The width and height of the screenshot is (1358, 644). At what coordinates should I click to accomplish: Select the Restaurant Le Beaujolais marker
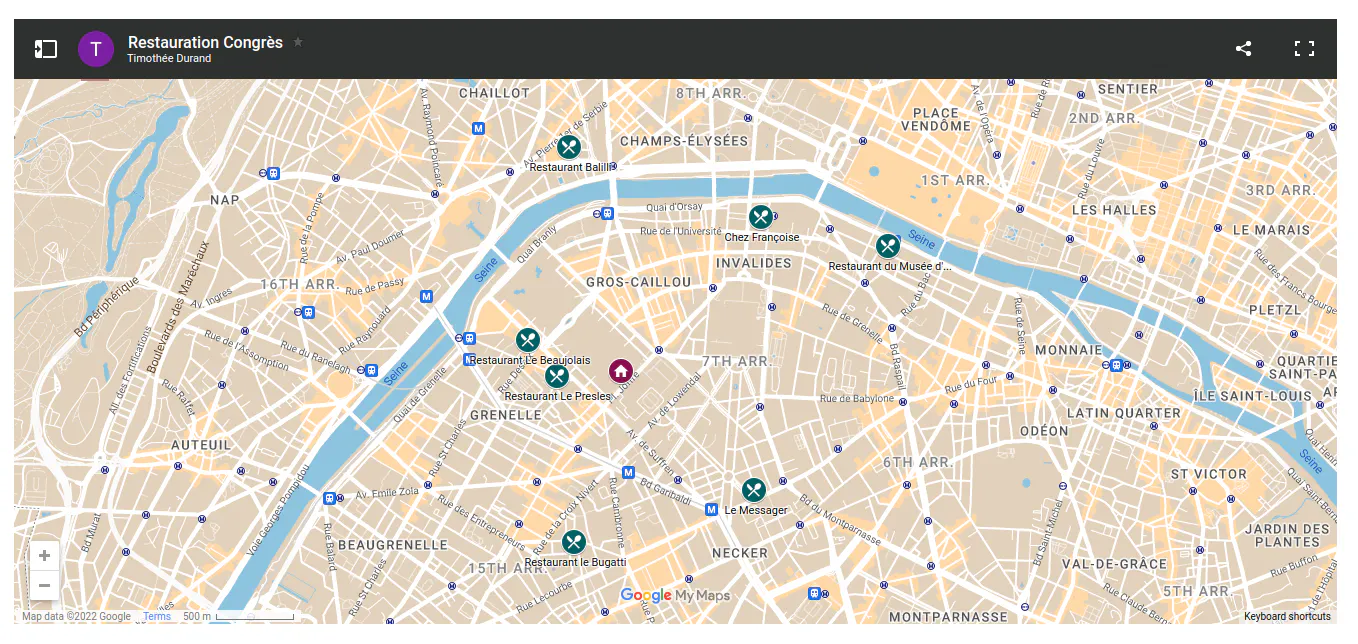click(x=528, y=340)
